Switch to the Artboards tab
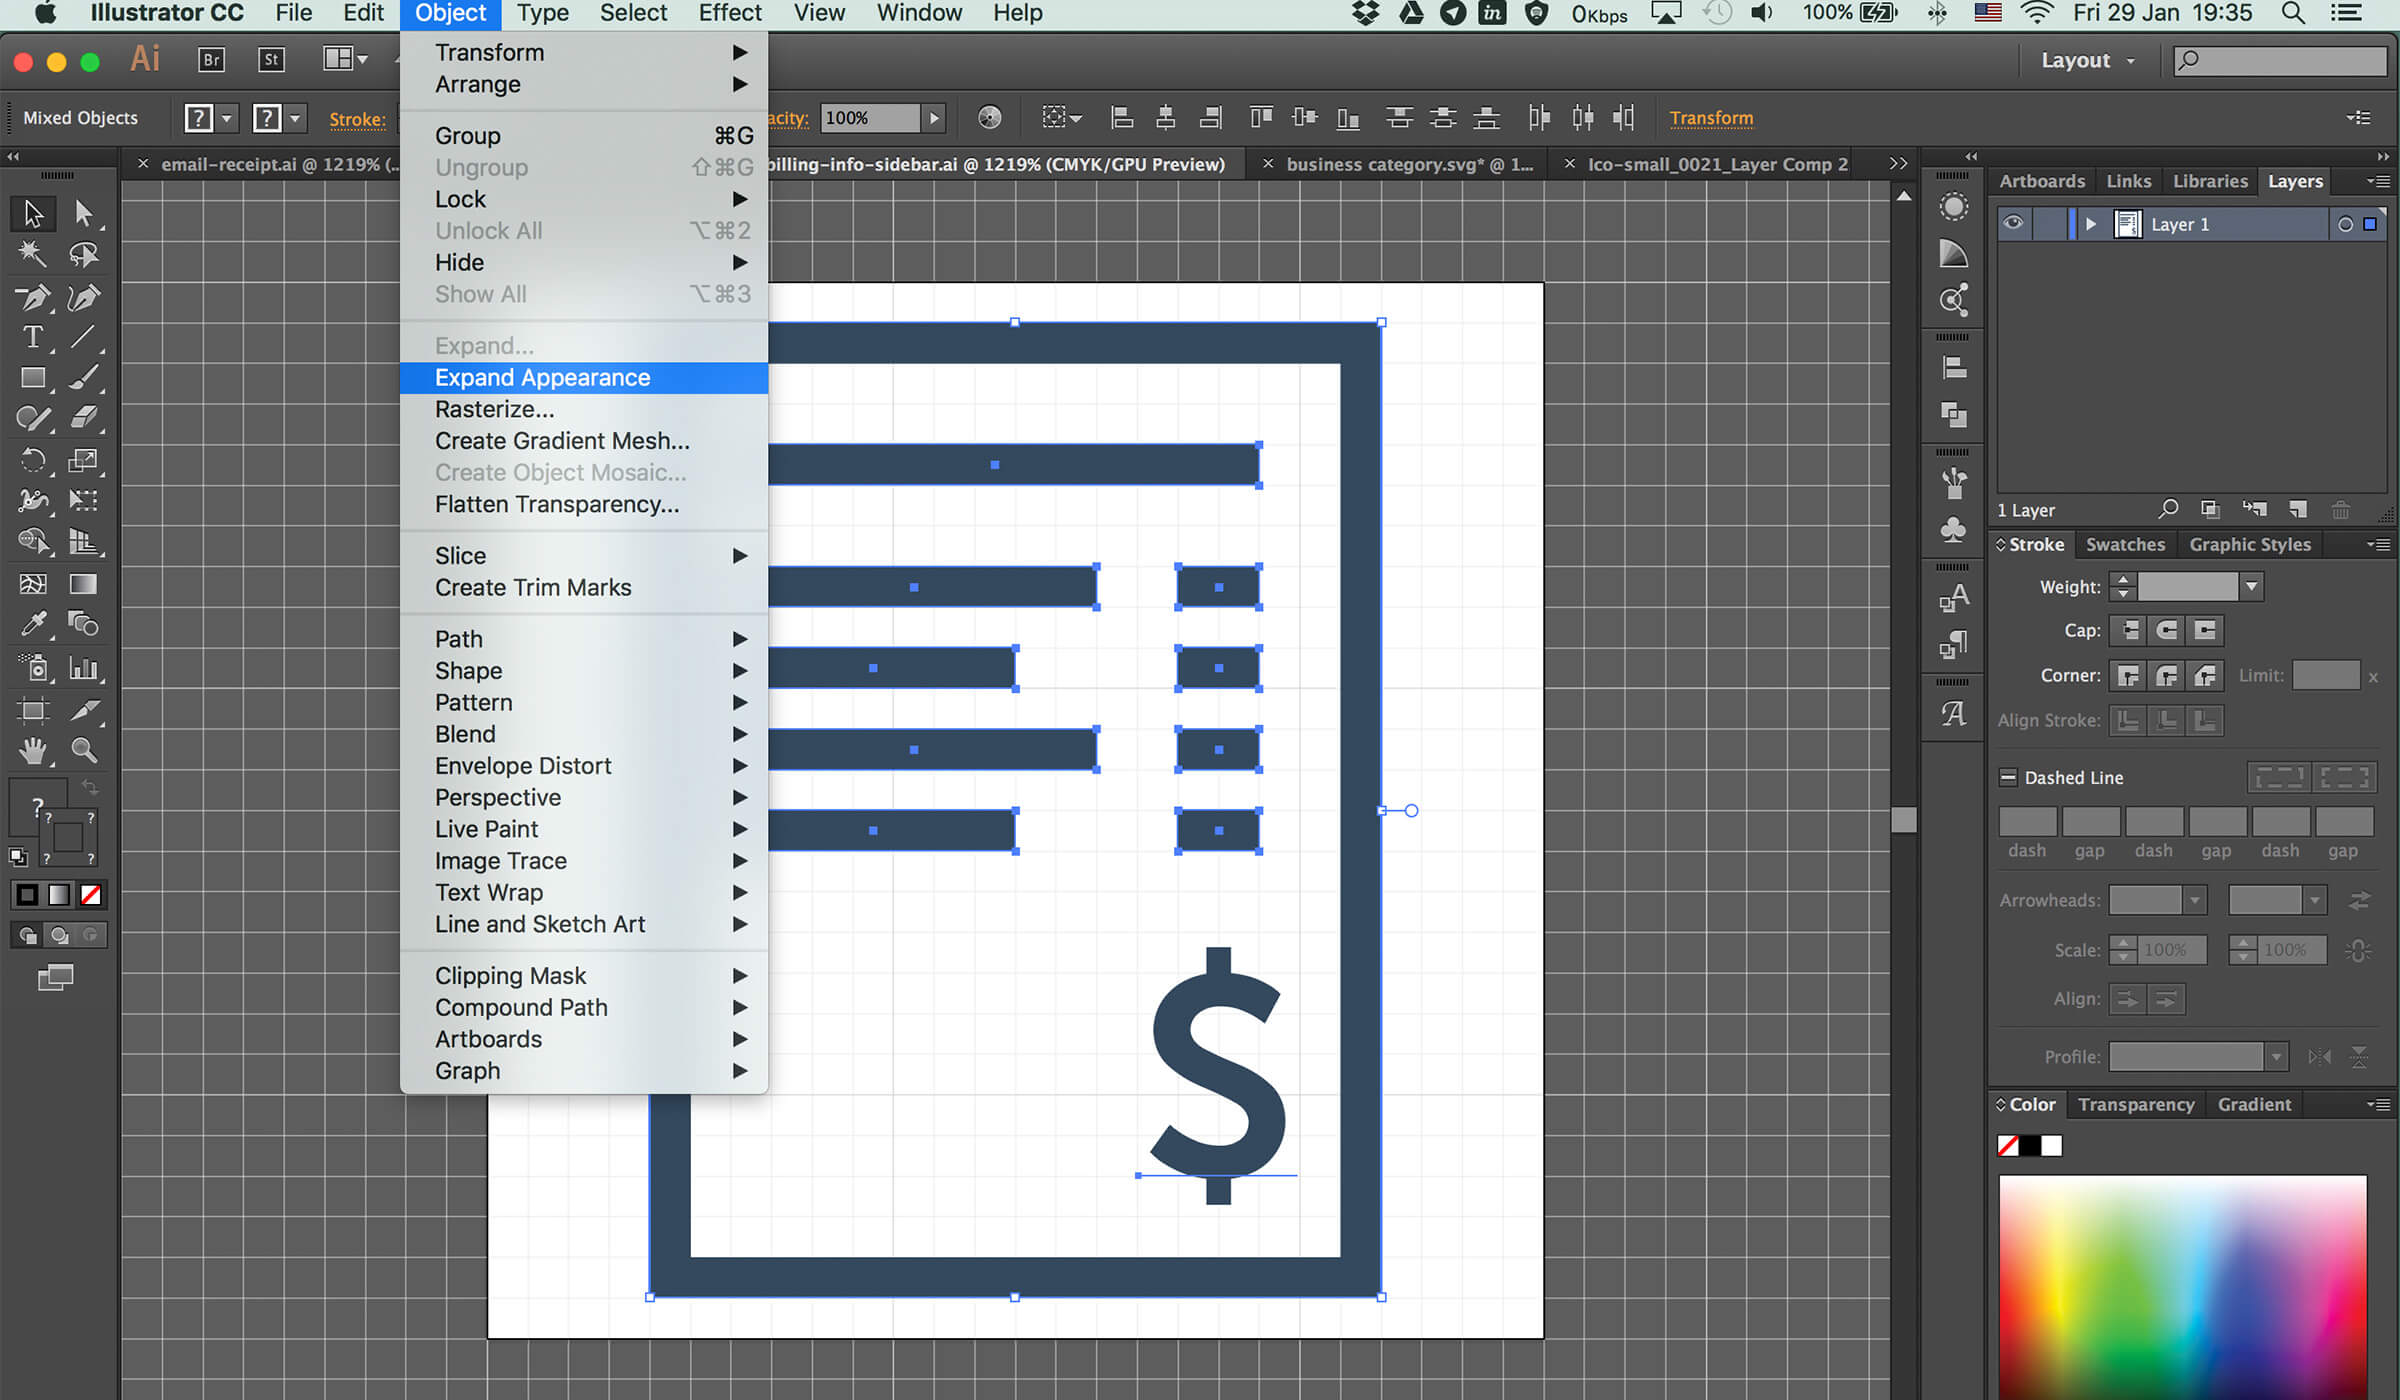The image size is (2400, 1400). 2042,181
